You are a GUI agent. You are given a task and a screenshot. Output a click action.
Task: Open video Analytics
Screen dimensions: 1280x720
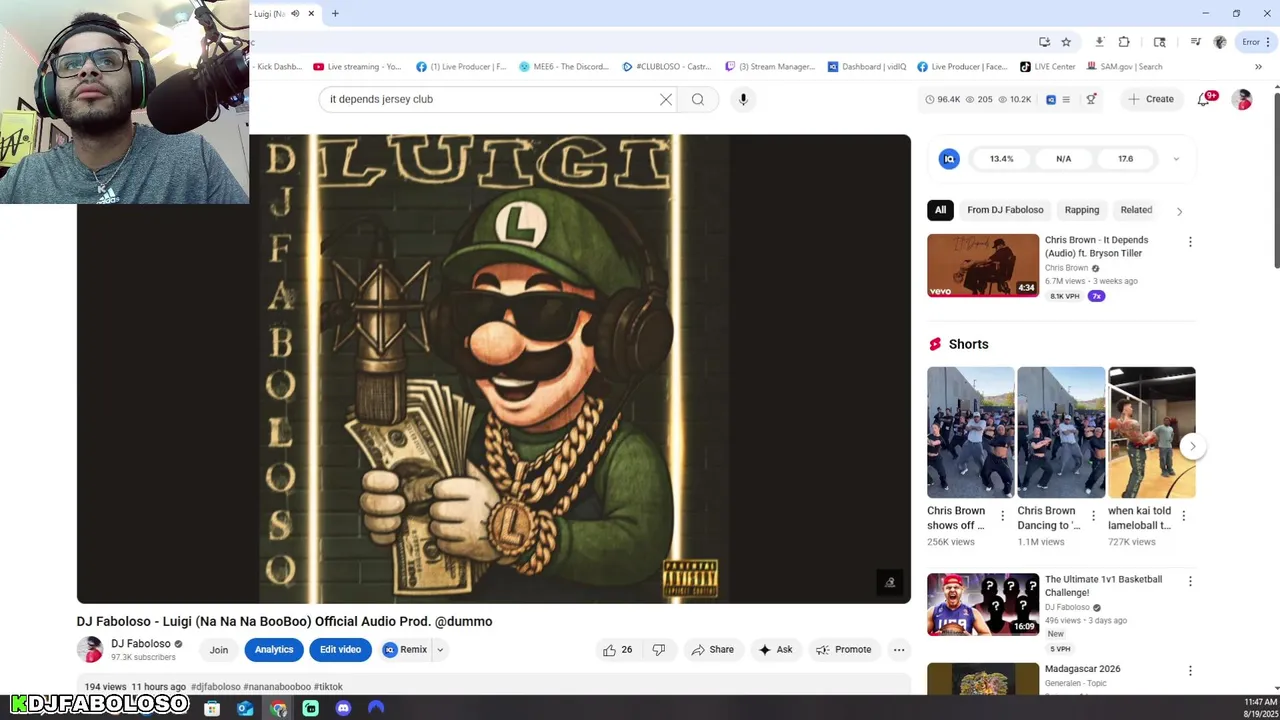[274, 650]
